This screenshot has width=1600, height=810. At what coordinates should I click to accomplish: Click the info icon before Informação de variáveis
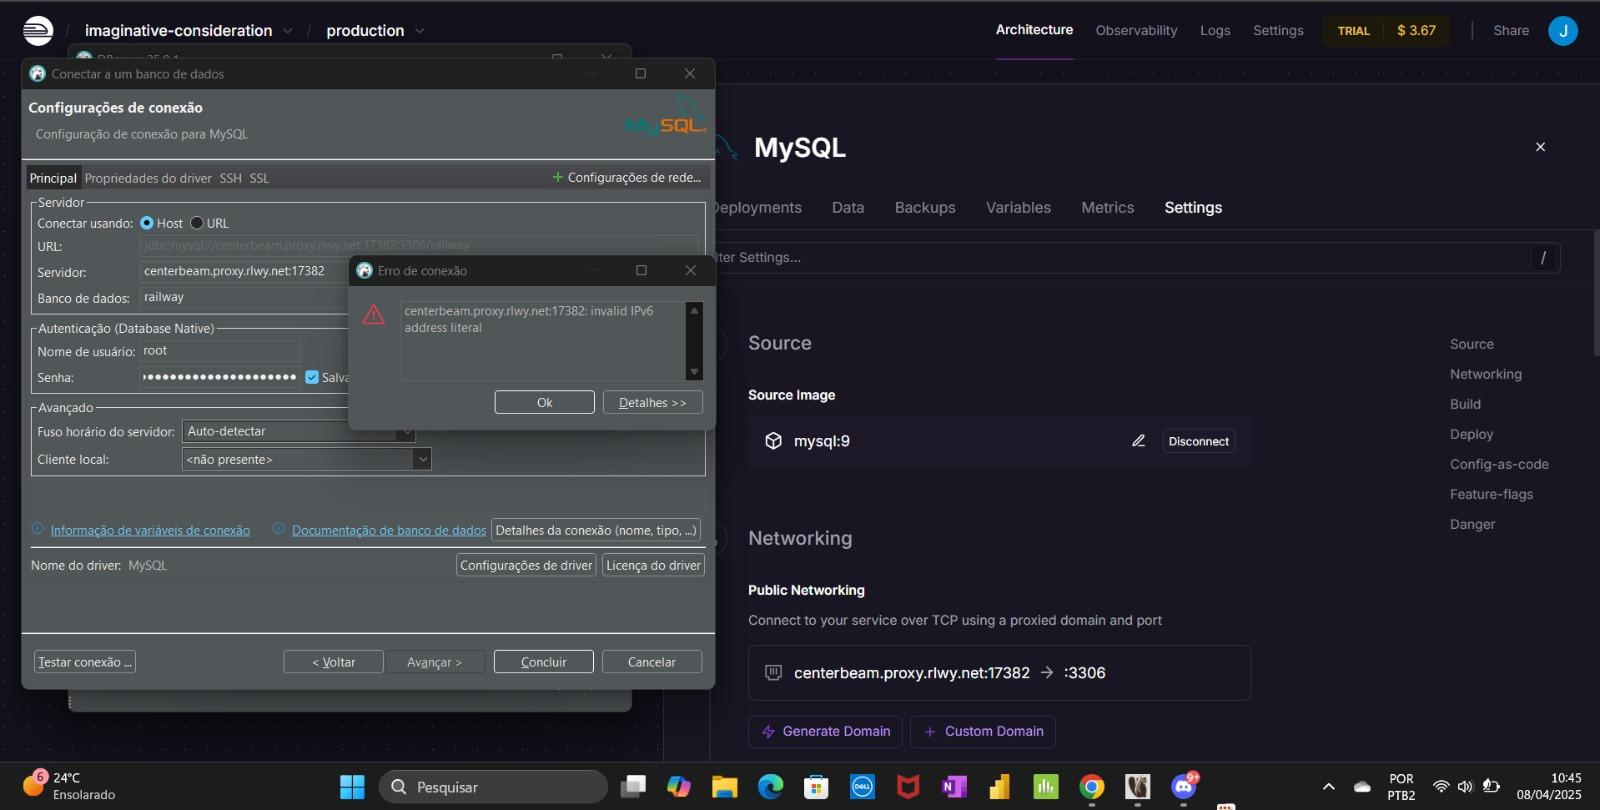click(x=38, y=529)
